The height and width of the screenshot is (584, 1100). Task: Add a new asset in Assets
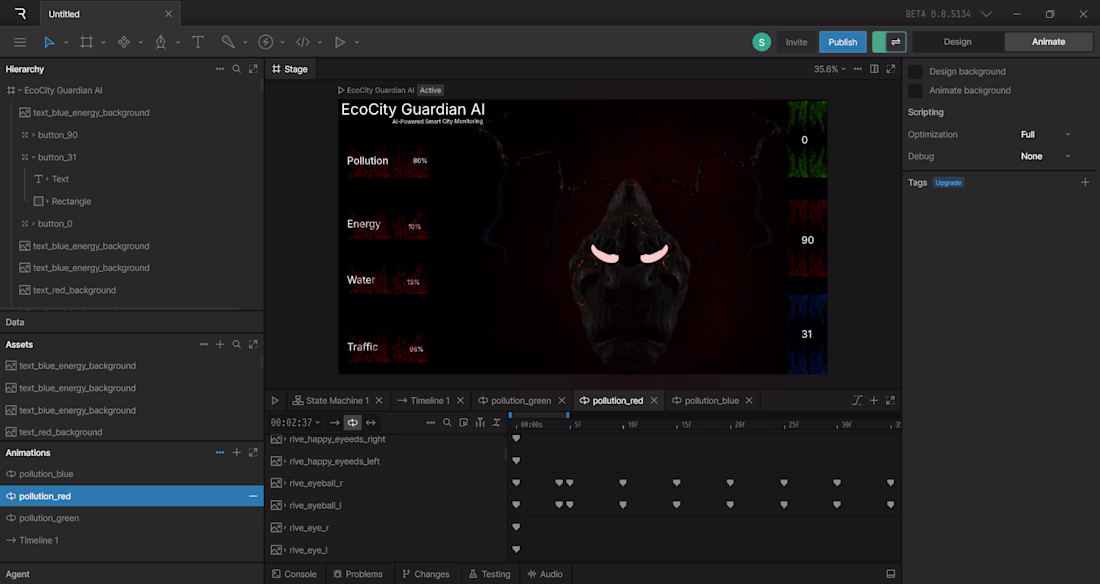tap(220, 345)
